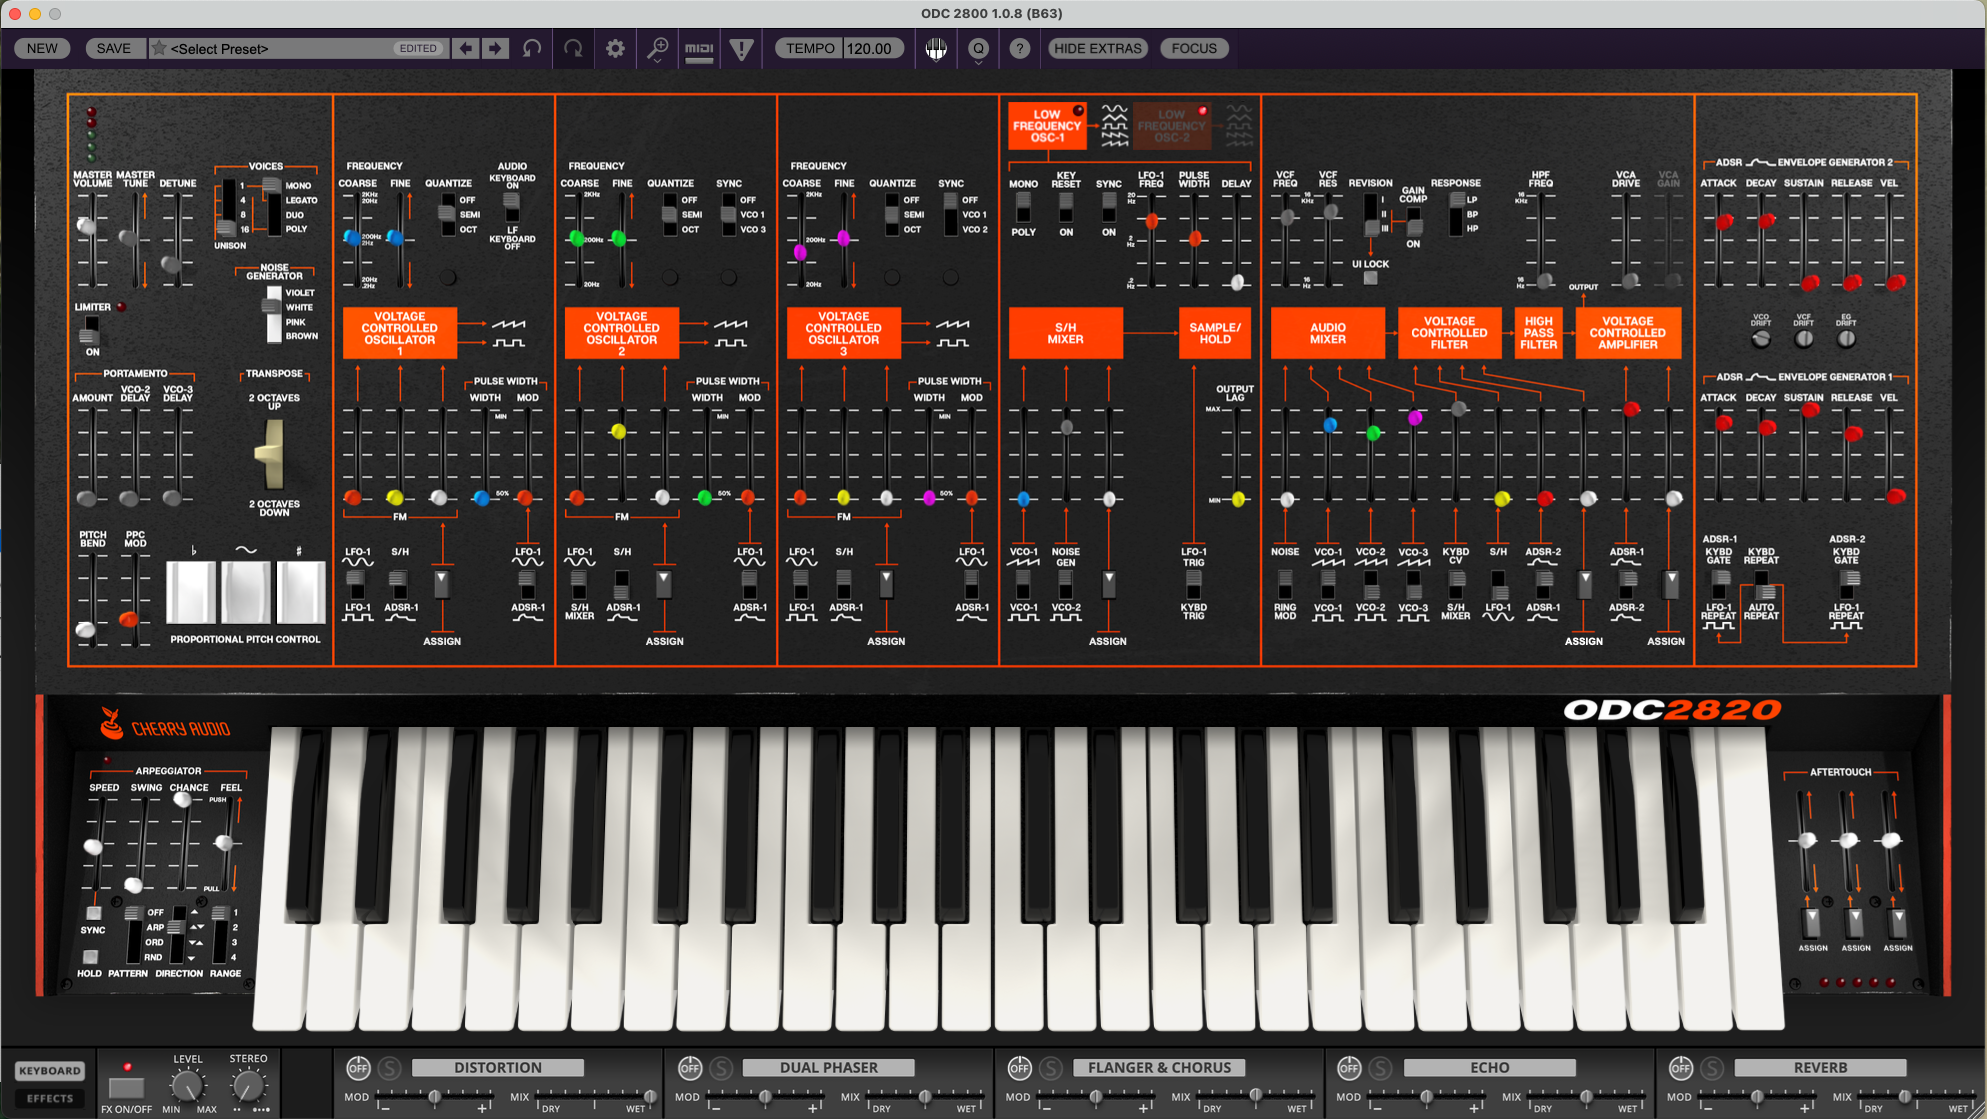Toggle the Gain Comp ON switch
The width and height of the screenshot is (1987, 1119).
click(x=1413, y=222)
